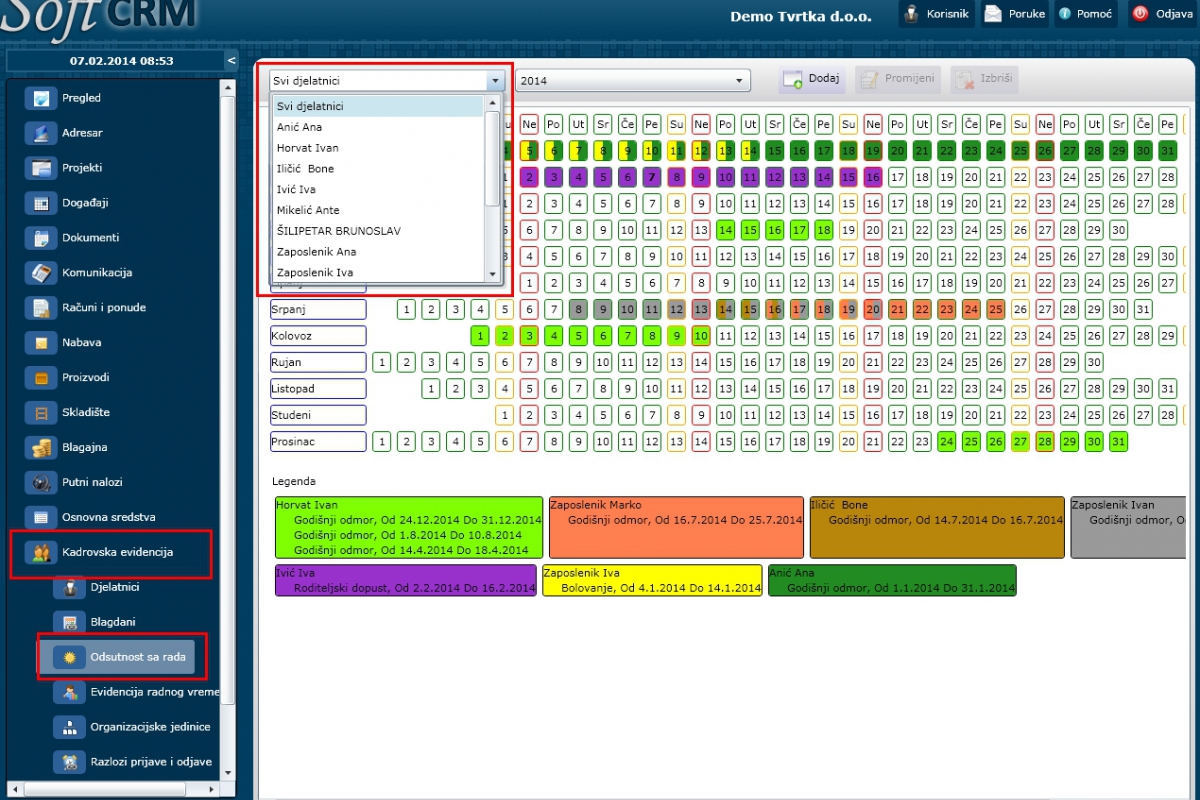This screenshot has width=1200, height=800.
Task: Collapse the sidebar with the arrow button
Action: (231, 61)
